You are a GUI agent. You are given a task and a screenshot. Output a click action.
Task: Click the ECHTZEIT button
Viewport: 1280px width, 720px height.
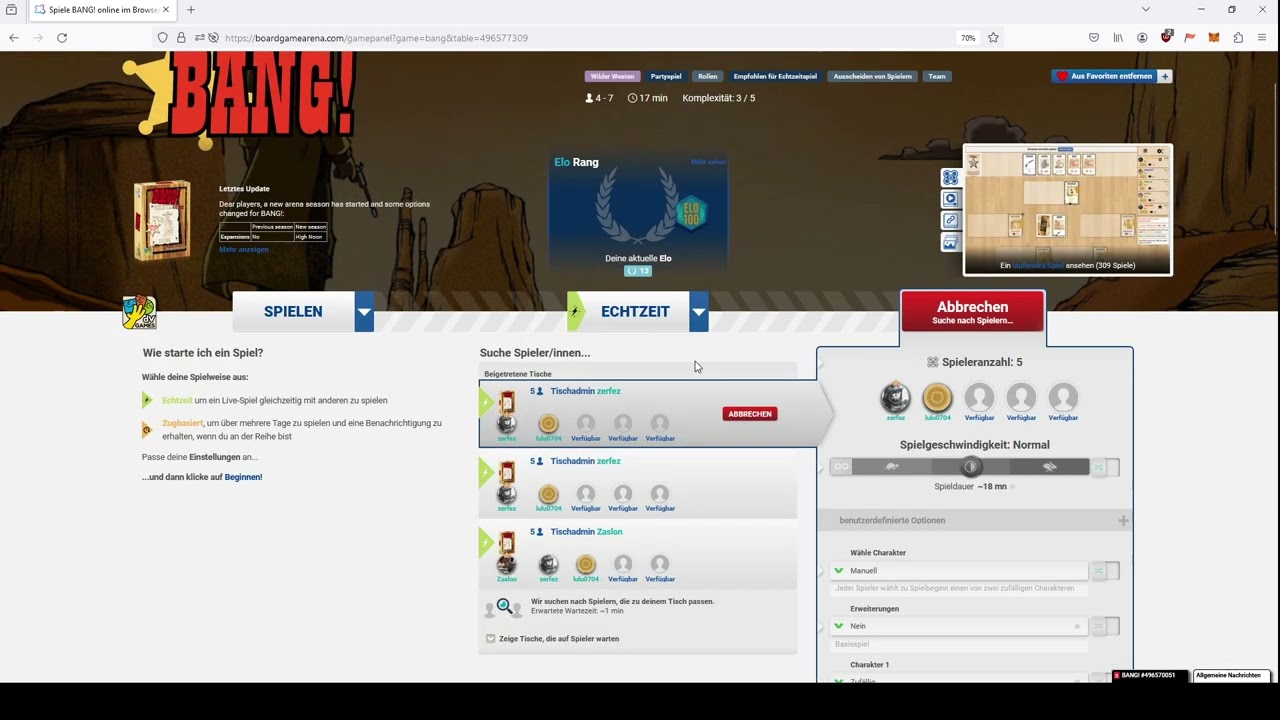635,312
